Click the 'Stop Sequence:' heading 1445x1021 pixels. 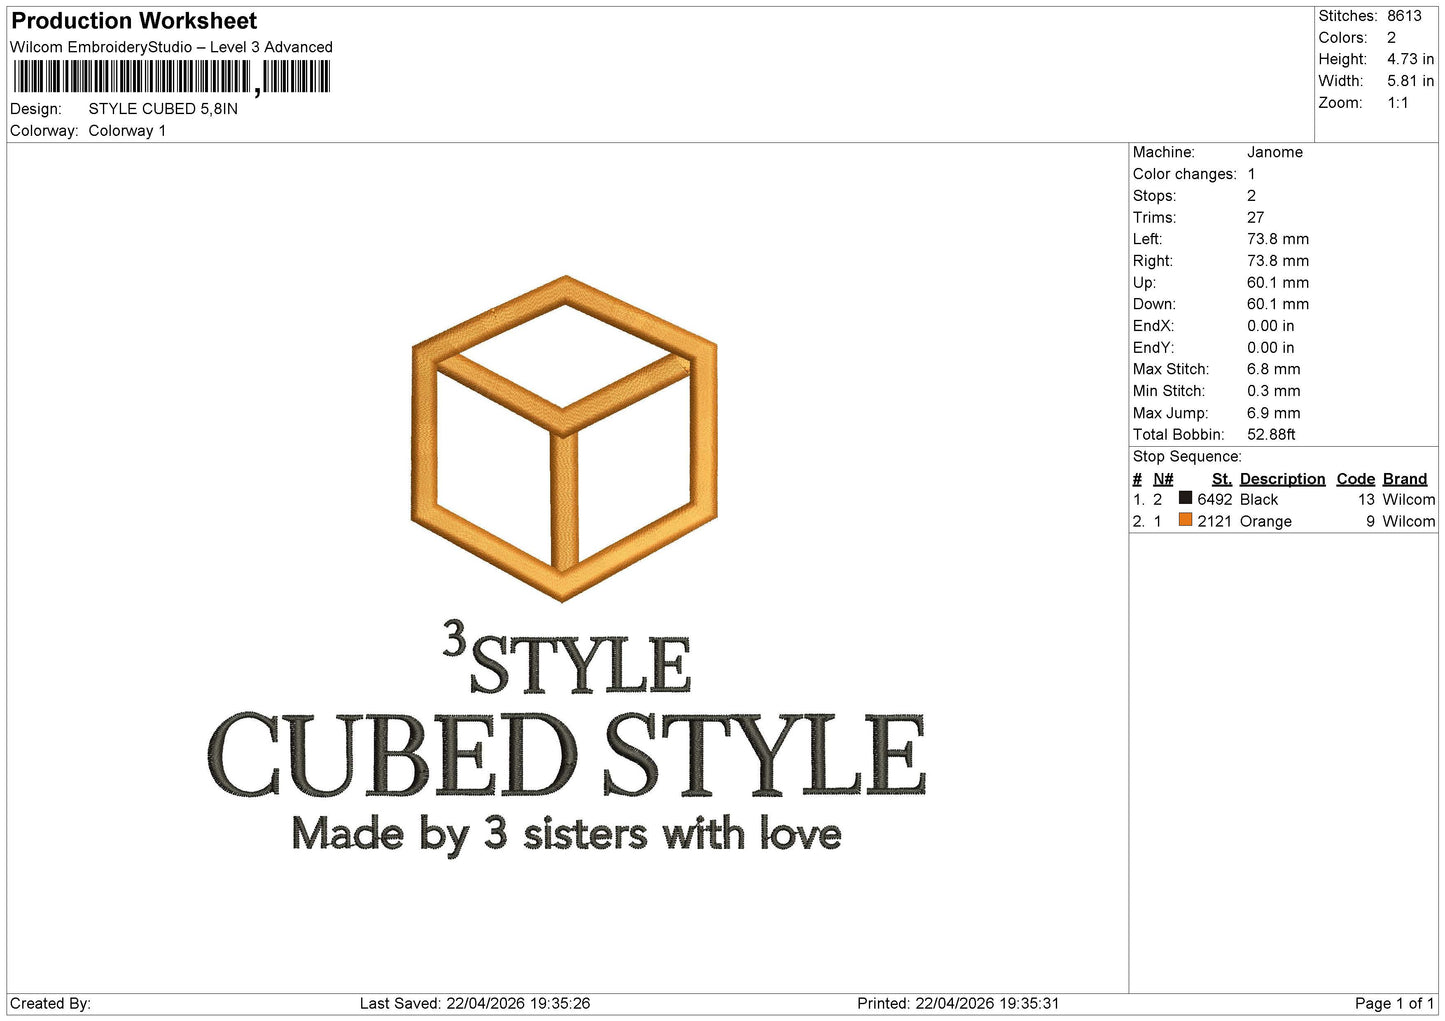pyautogui.click(x=1187, y=457)
